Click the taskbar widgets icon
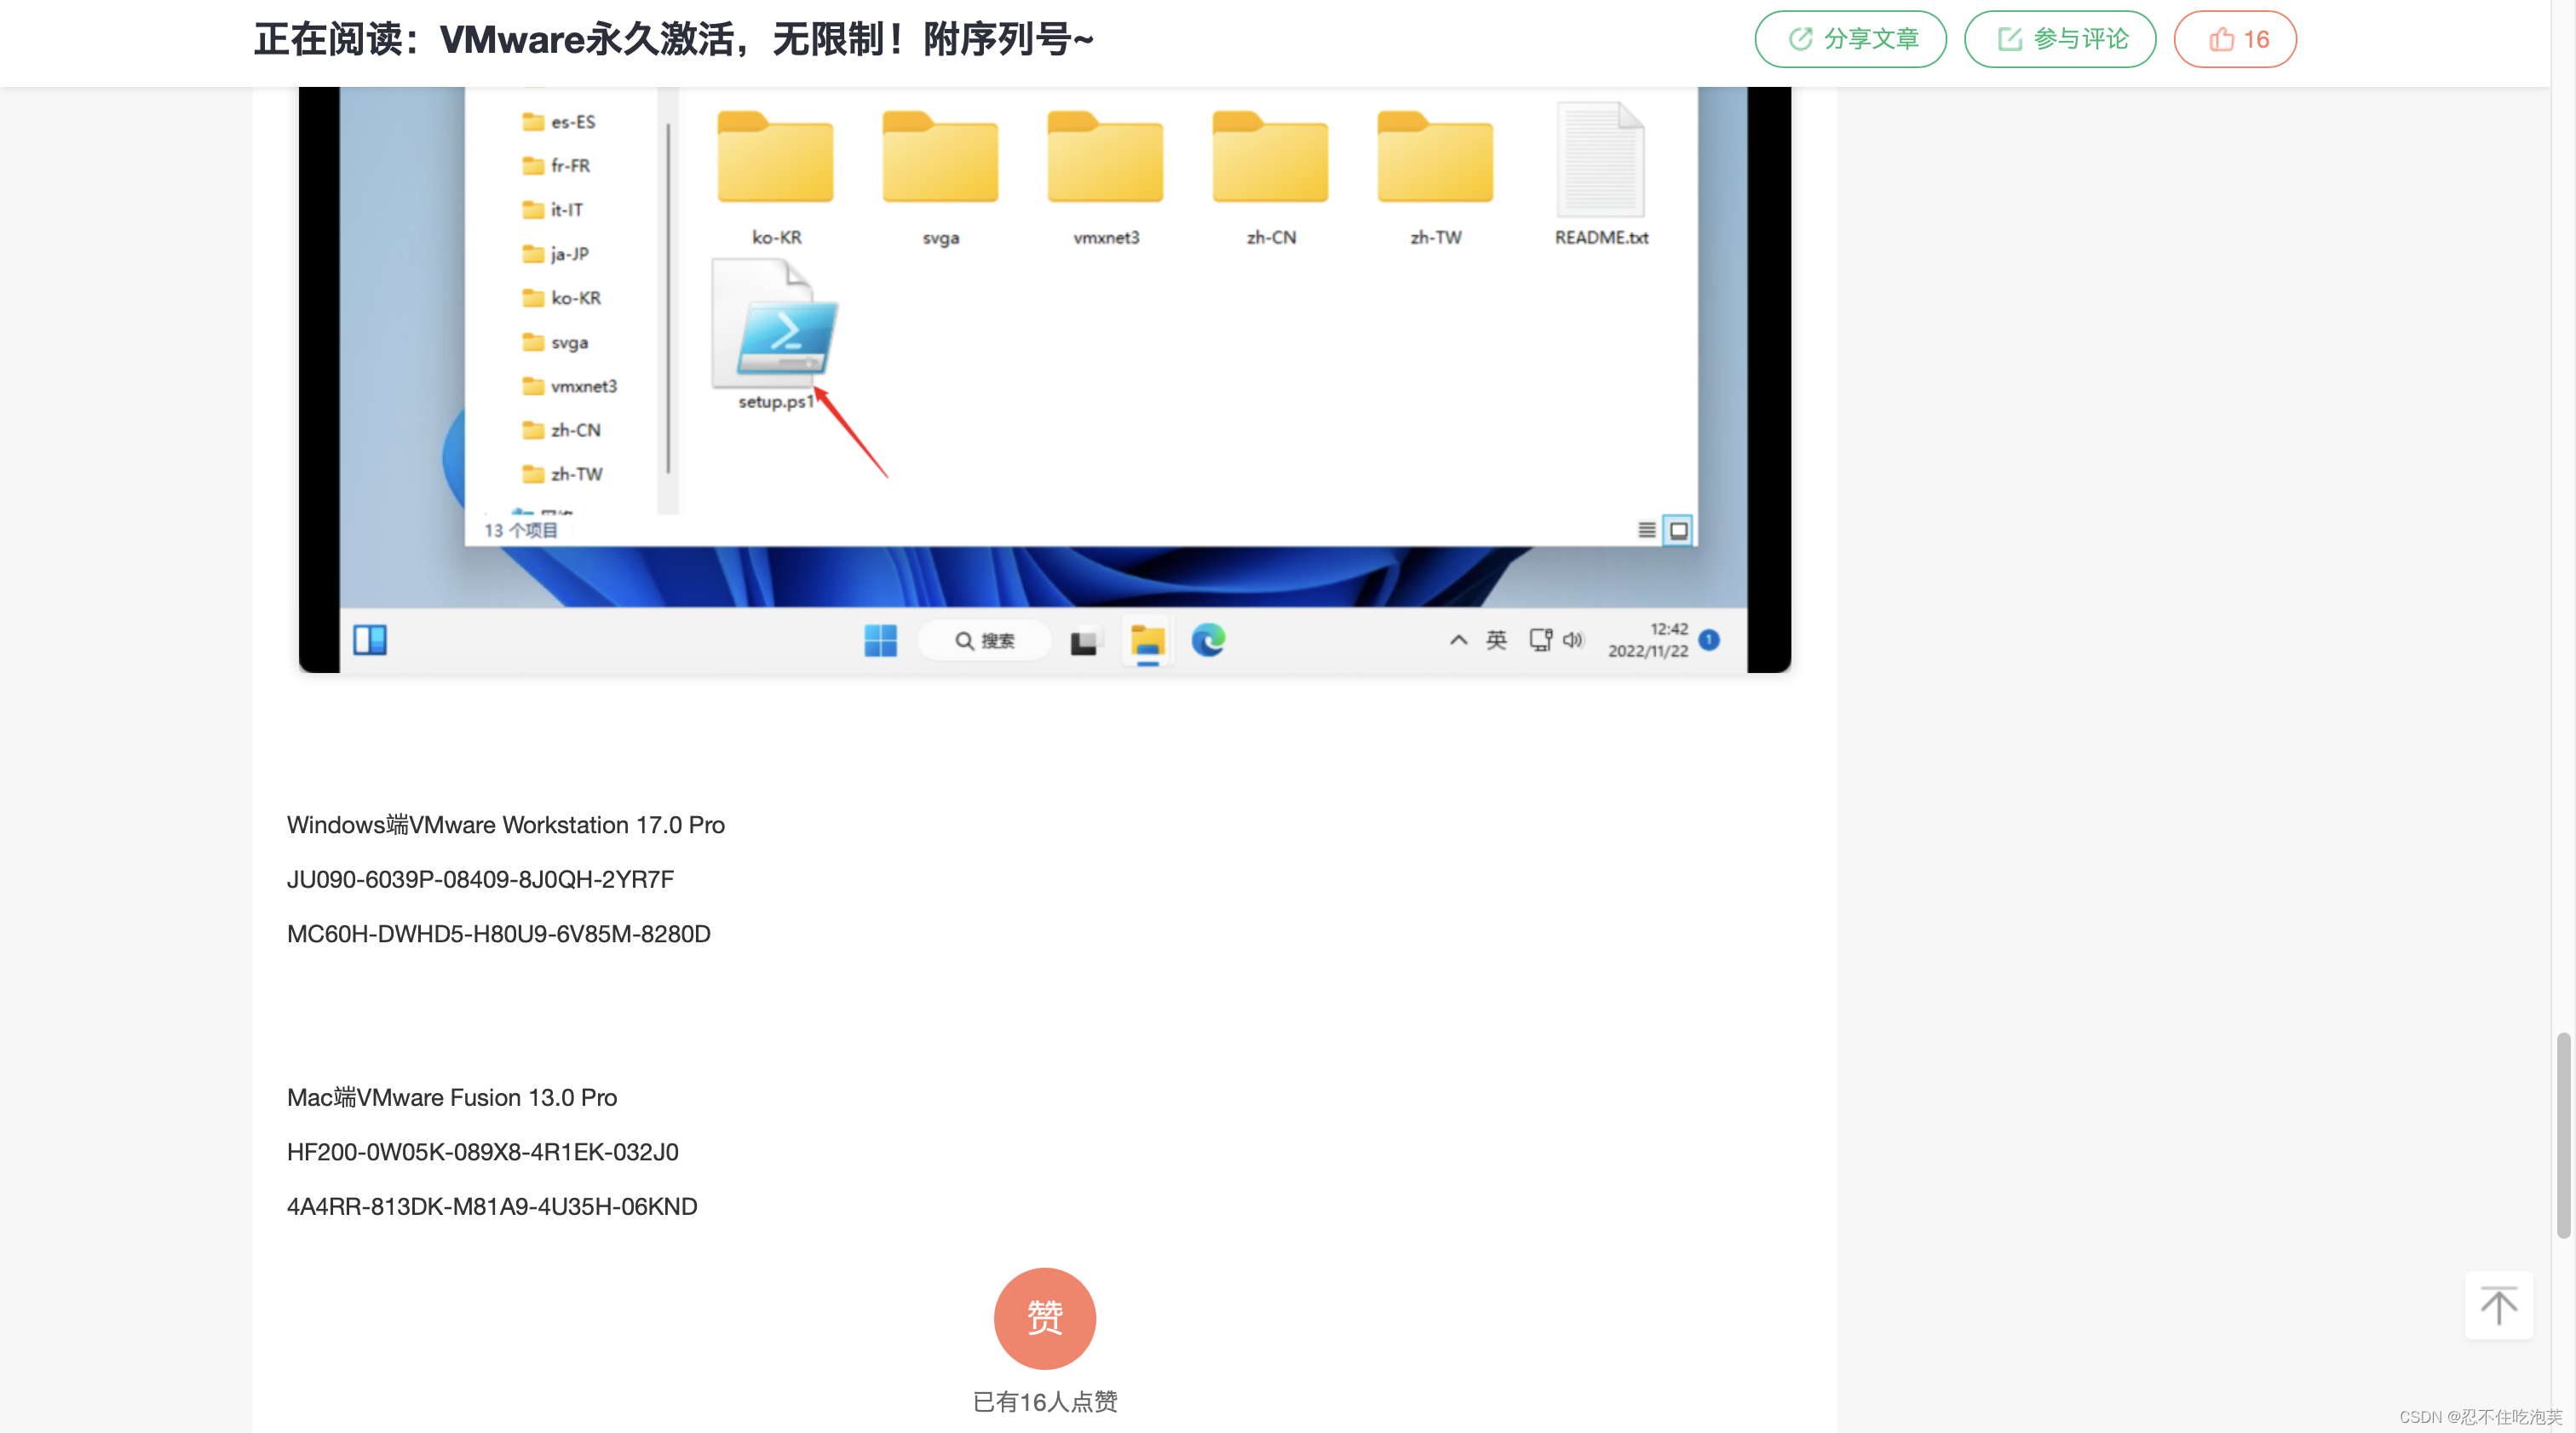The width and height of the screenshot is (2576, 1433). [x=370, y=640]
